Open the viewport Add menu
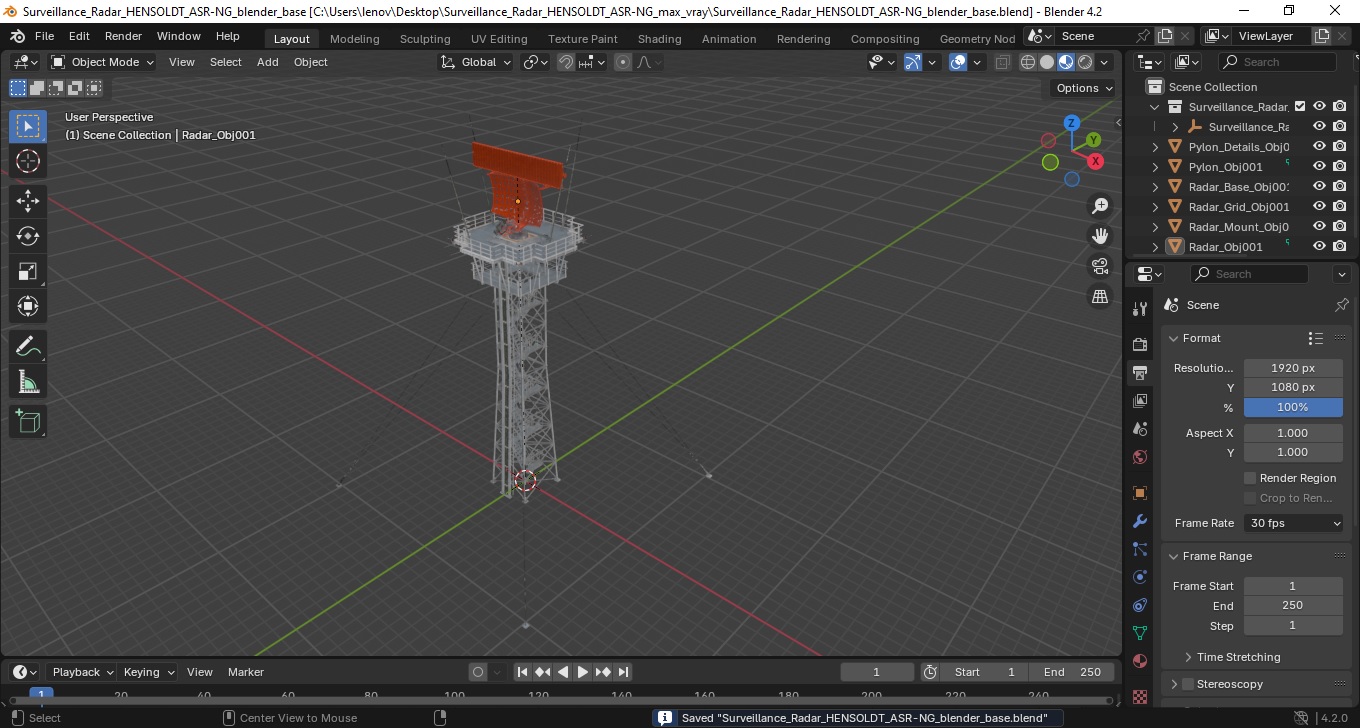1360x728 pixels. [268, 62]
